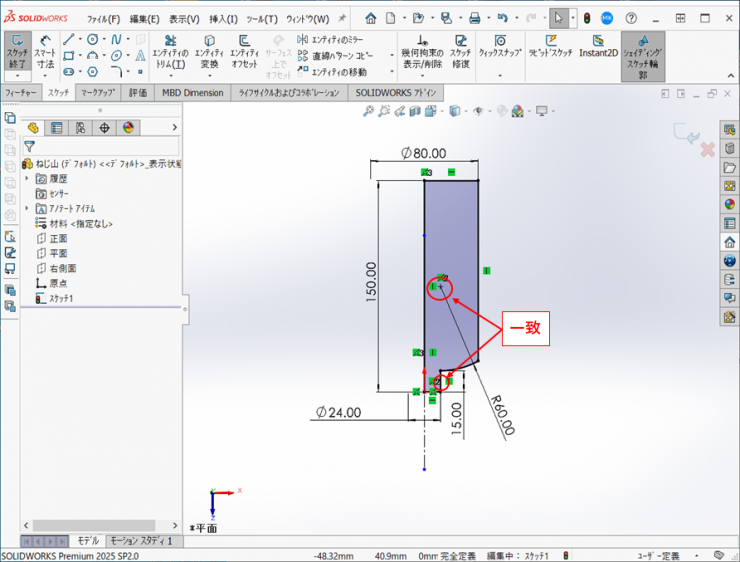
Task: Open the クイックスナップ dropdown arrow
Action: pyautogui.click(x=499, y=74)
